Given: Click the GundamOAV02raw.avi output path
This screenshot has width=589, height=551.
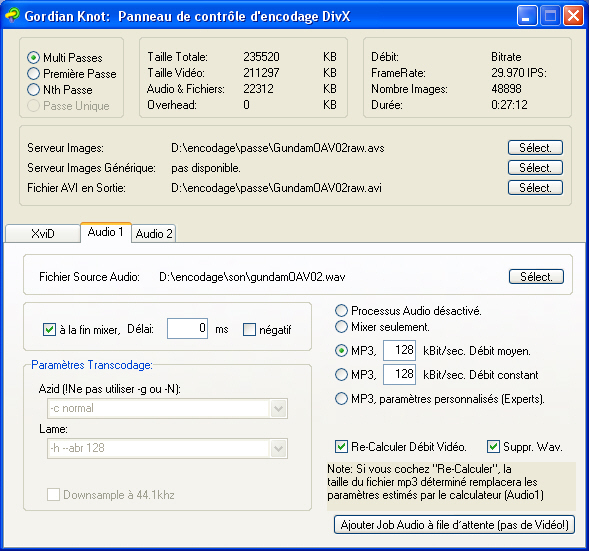Looking at the screenshot, I should pyautogui.click(x=276, y=188).
